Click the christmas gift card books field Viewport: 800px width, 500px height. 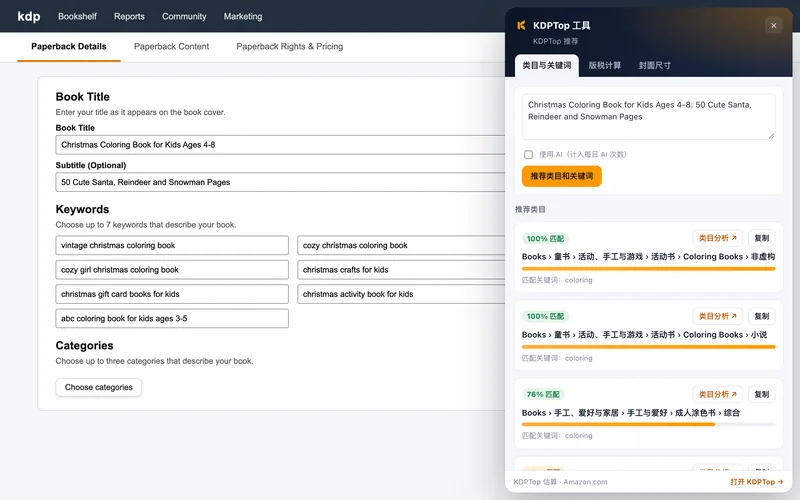pos(172,294)
